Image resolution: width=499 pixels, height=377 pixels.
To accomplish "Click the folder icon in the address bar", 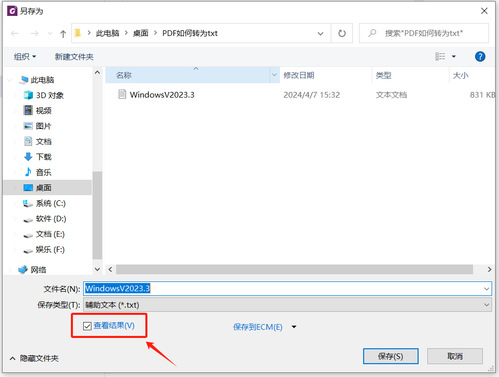I will pos(78,33).
